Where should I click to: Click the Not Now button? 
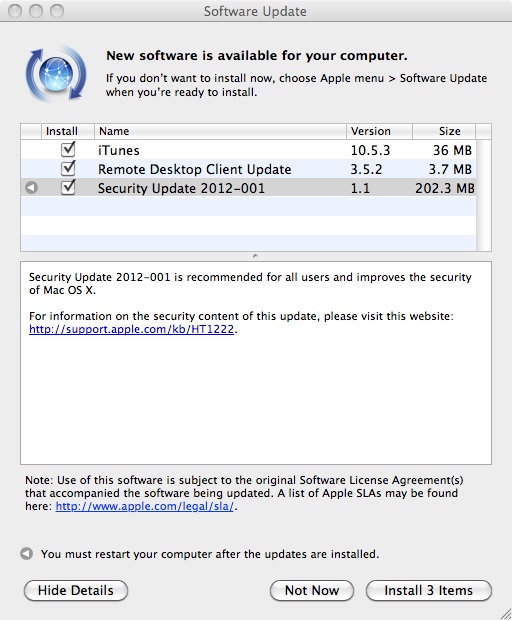click(x=312, y=590)
